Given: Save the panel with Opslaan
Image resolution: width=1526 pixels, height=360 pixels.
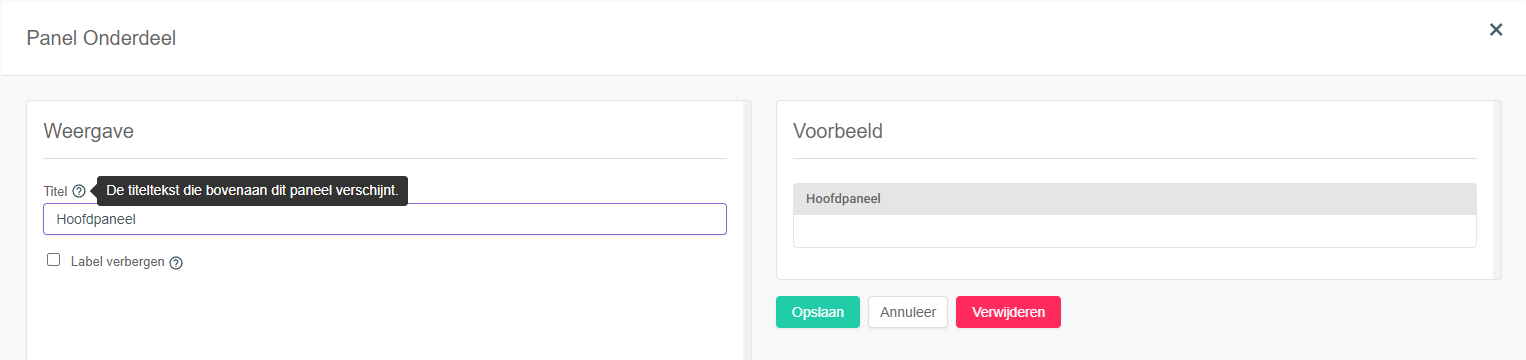Looking at the screenshot, I should point(818,312).
